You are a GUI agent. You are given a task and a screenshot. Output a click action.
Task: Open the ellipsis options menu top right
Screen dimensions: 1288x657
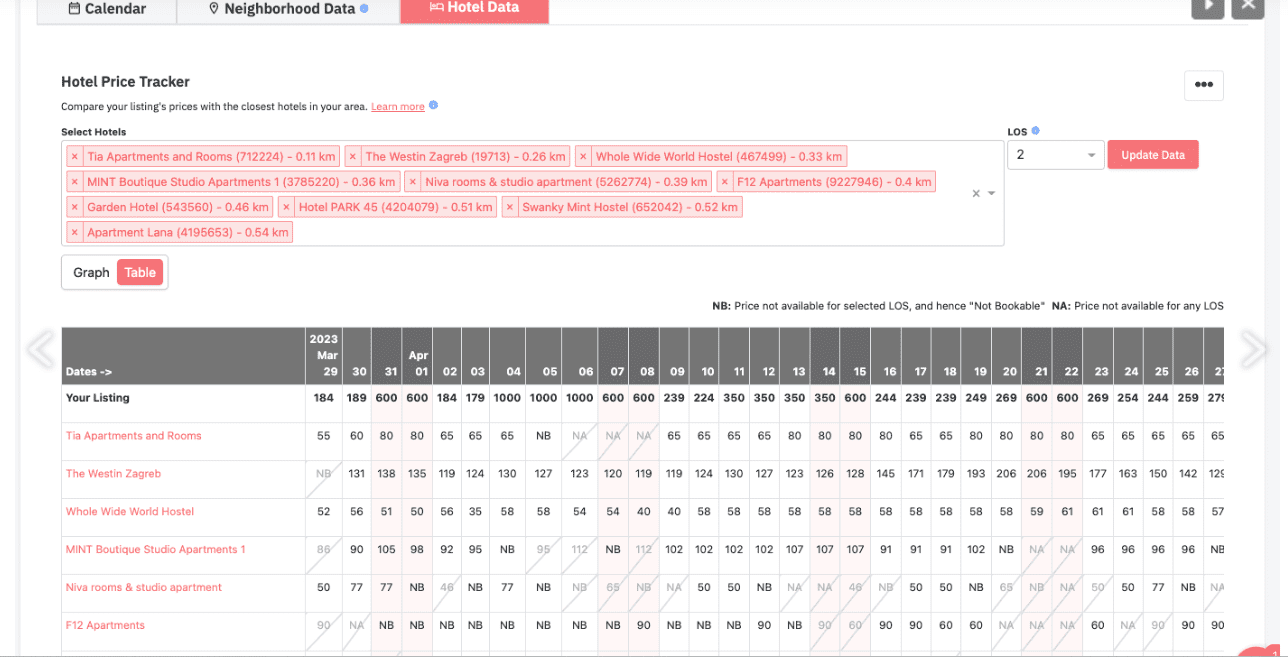(1203, 85)
